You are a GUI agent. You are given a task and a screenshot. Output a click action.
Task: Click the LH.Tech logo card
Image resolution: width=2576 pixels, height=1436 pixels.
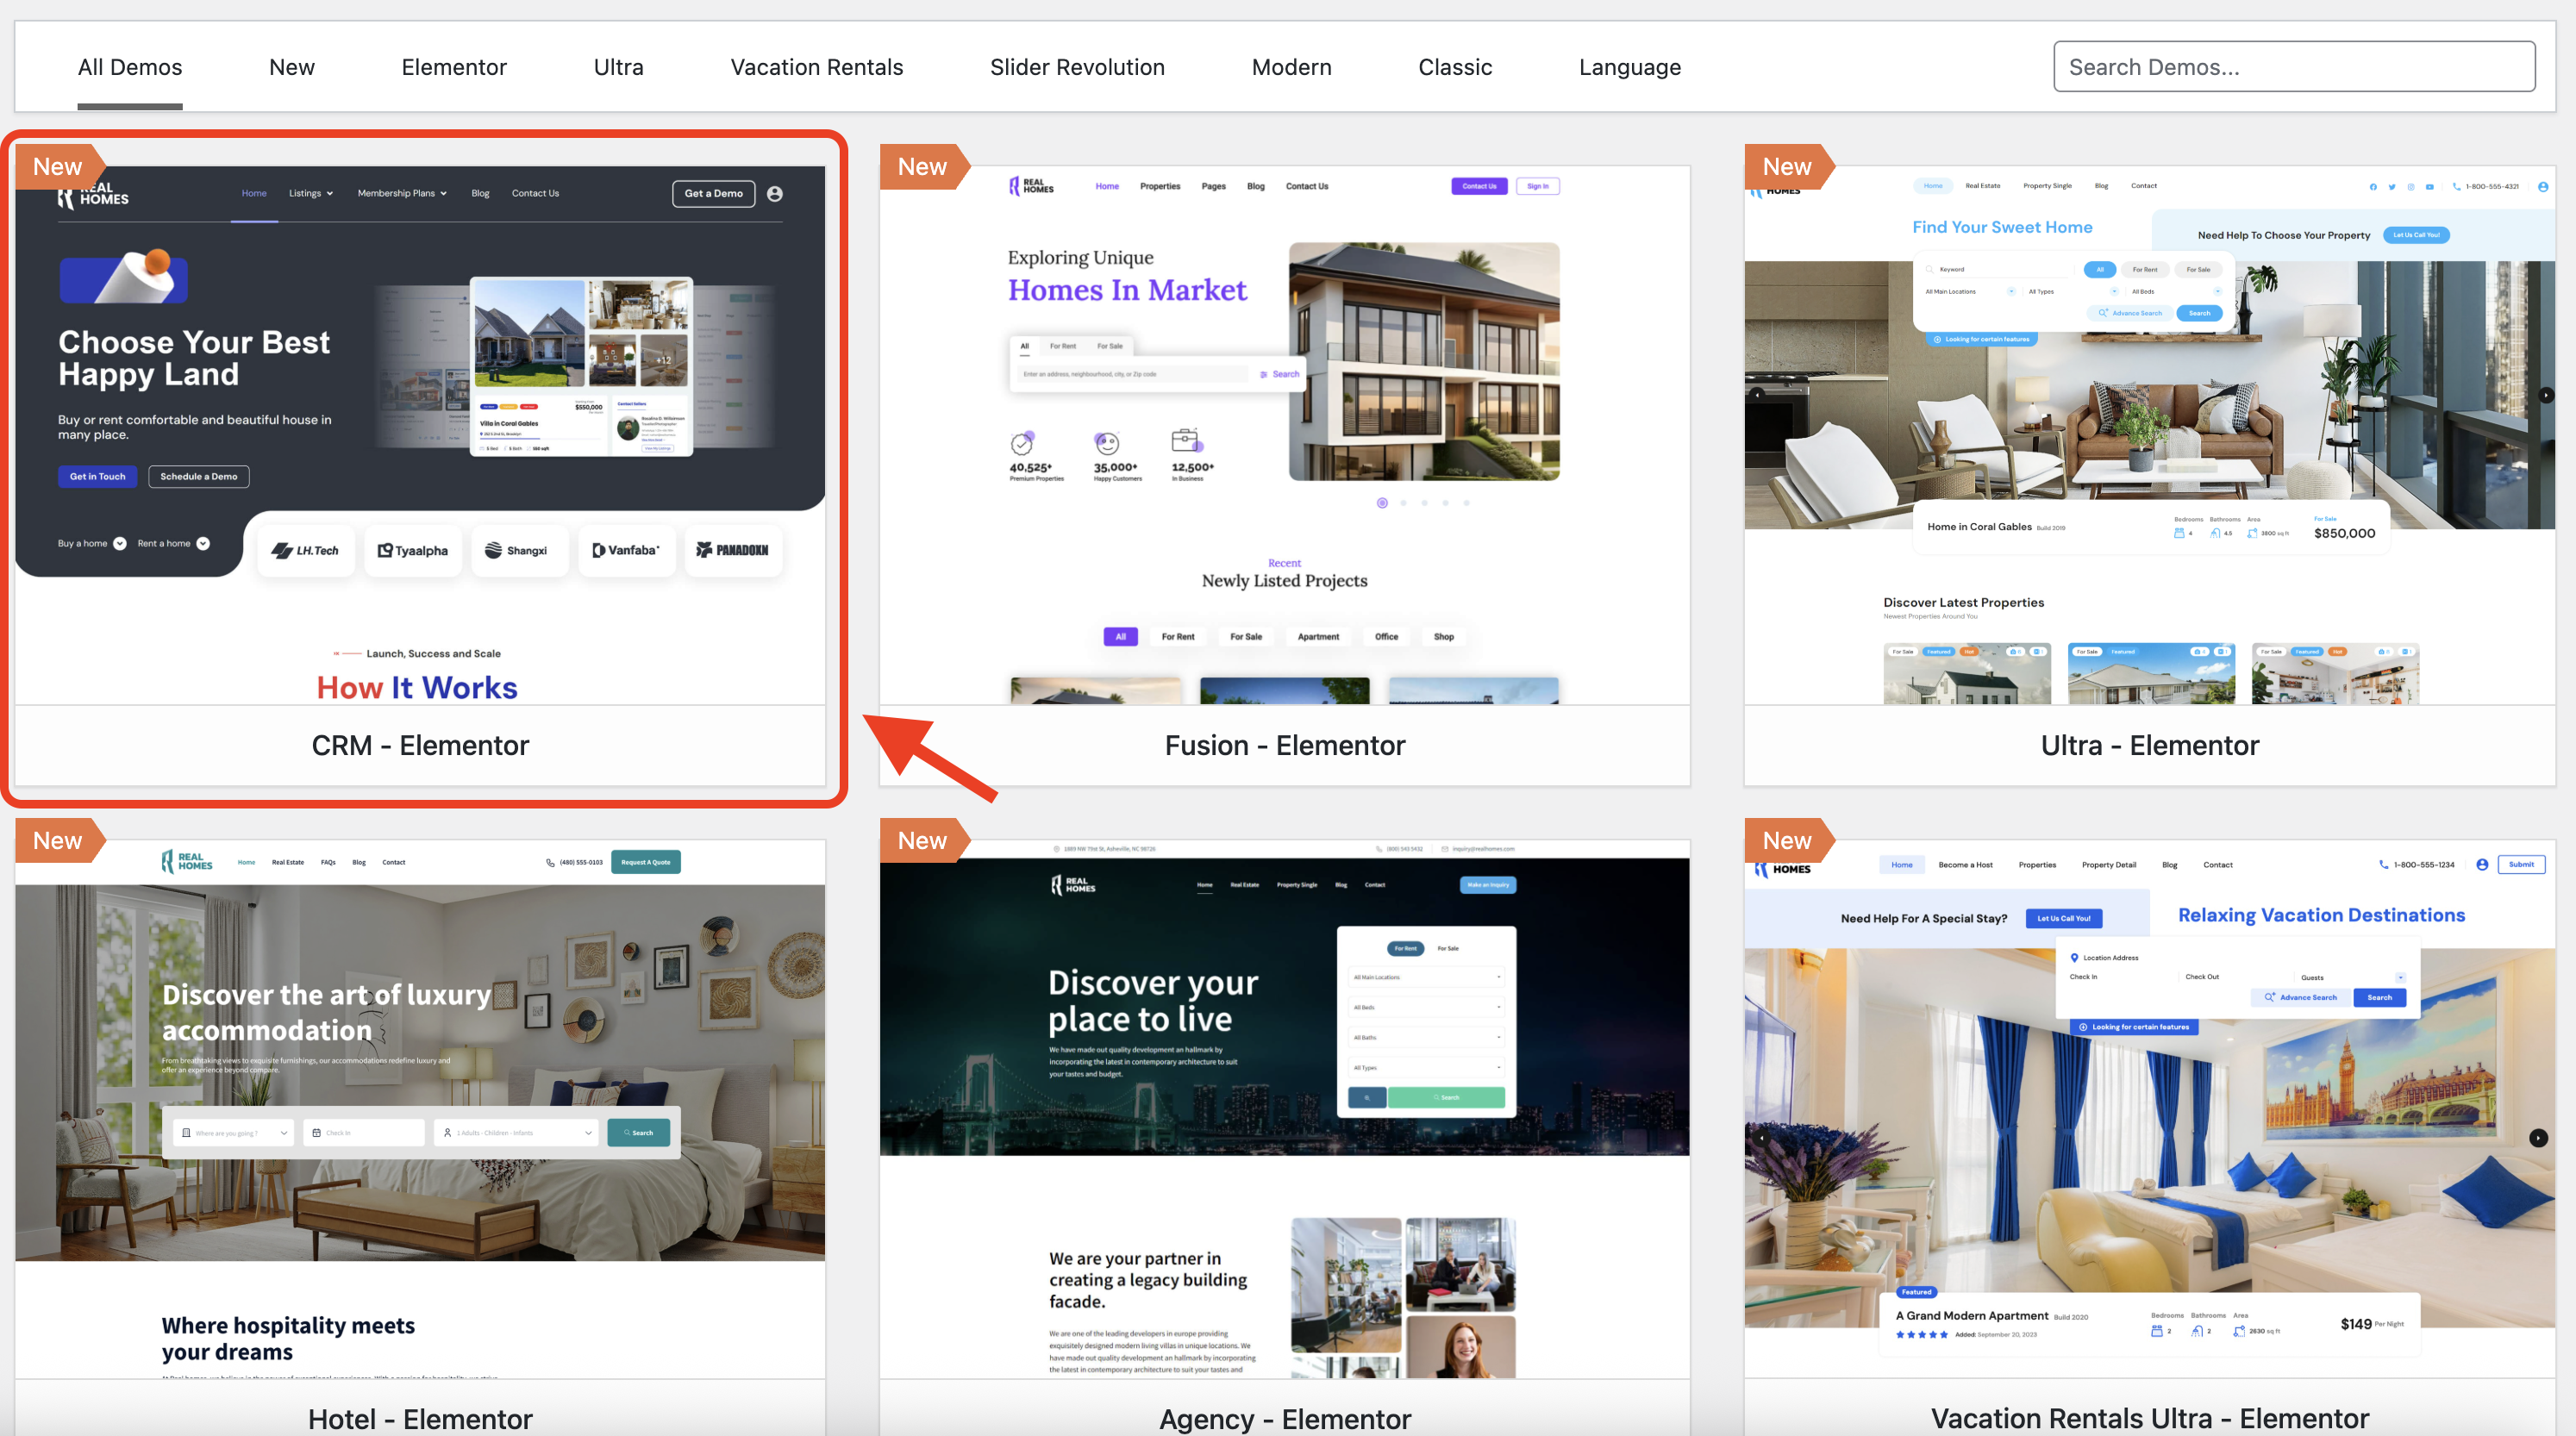[306, 550]
